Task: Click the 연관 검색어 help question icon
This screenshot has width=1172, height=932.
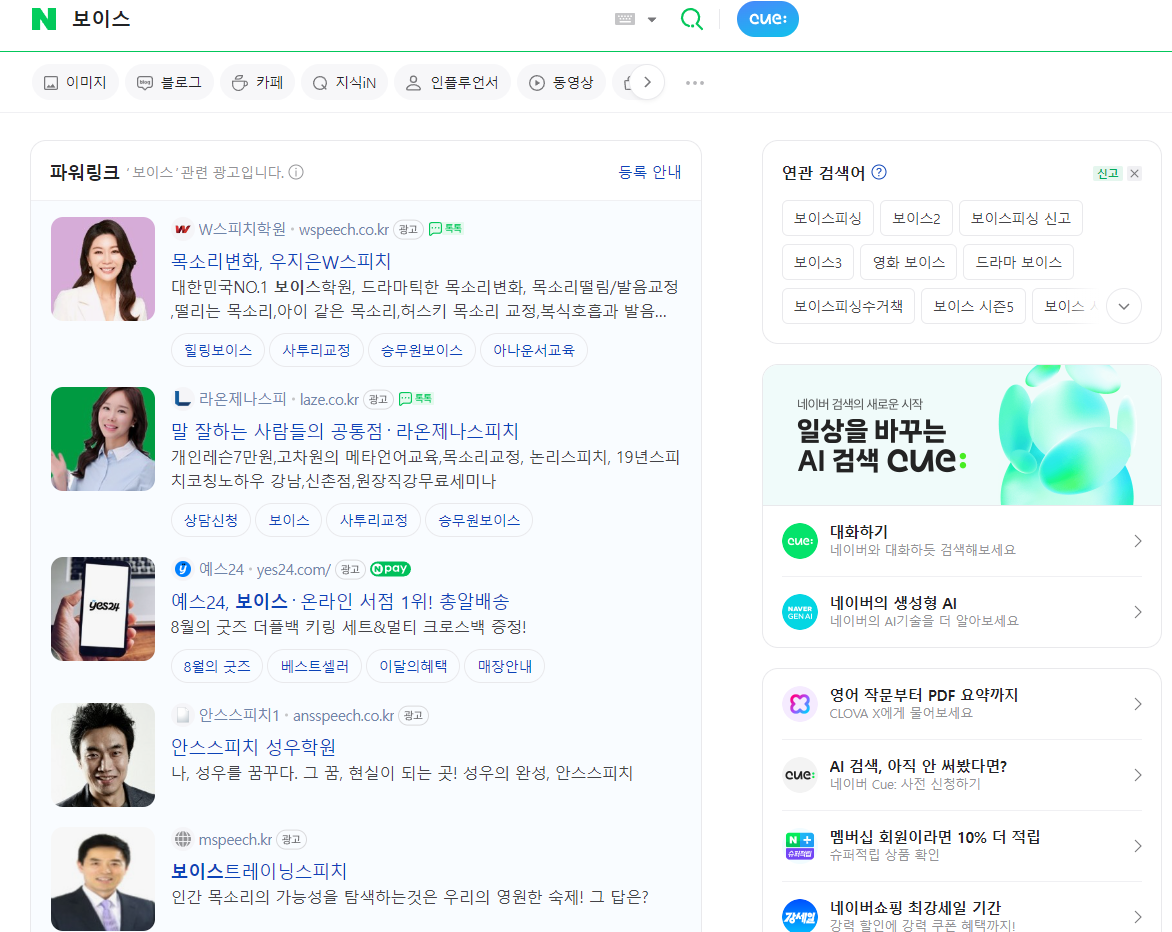Action: tap(879, 172)
